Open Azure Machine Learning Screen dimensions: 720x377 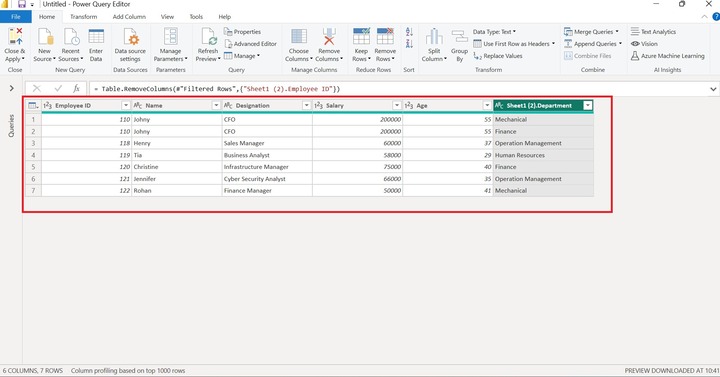667,56
